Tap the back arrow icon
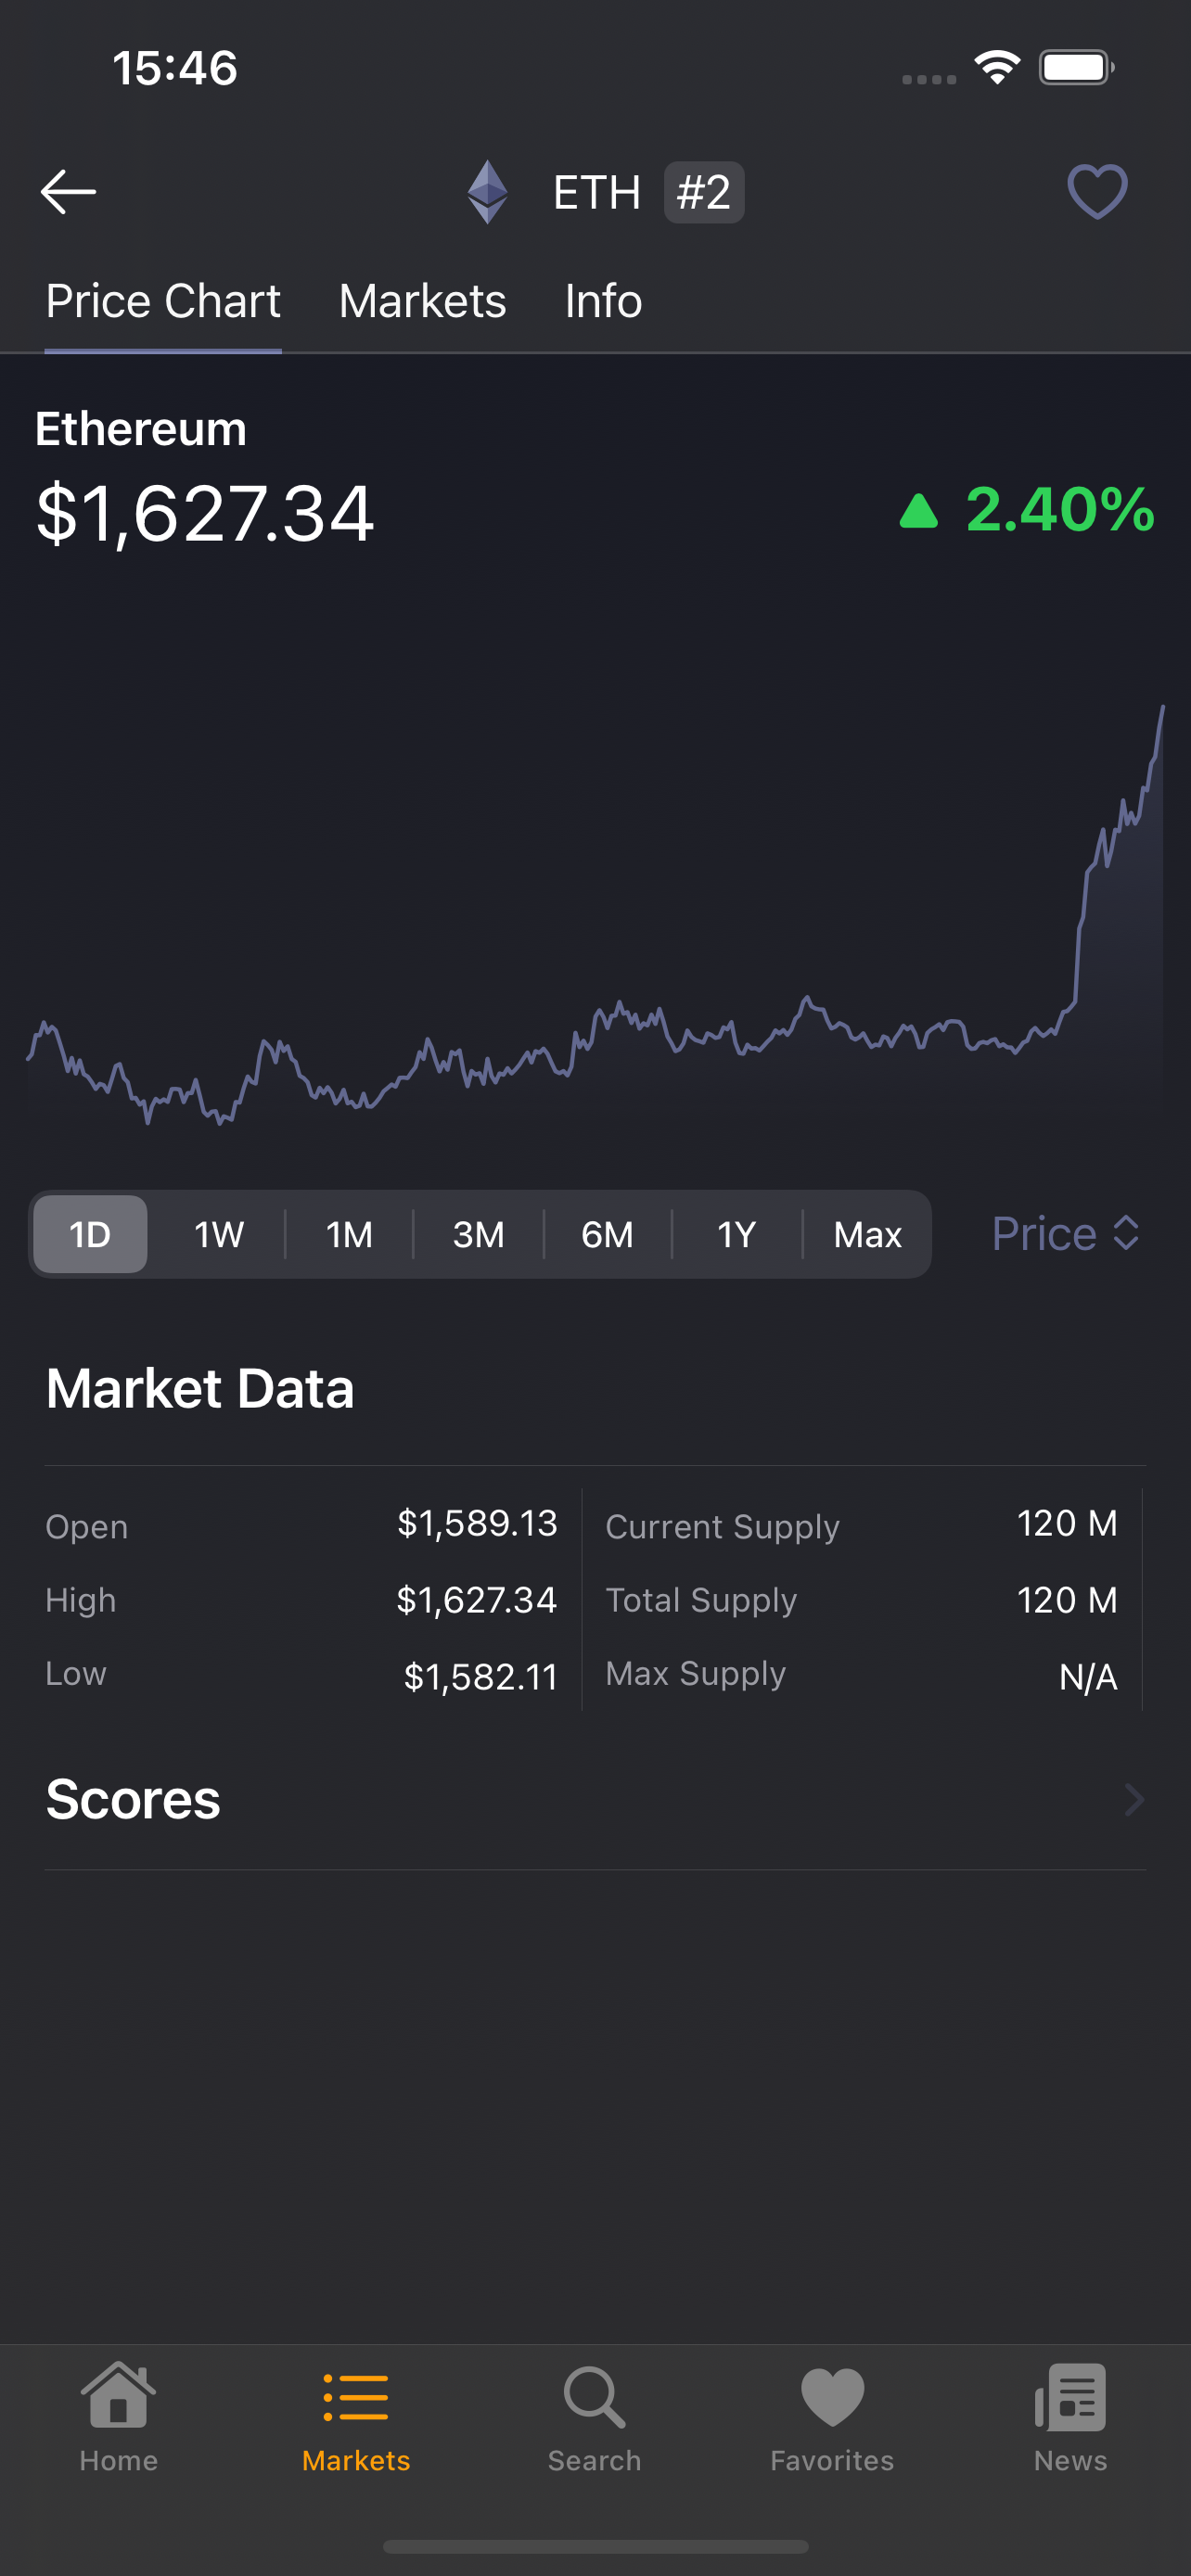 tap(68, 191)
